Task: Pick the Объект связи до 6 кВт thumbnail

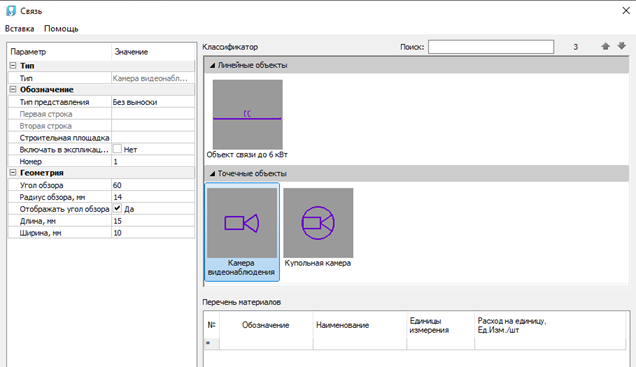Action: pos(247,114)
